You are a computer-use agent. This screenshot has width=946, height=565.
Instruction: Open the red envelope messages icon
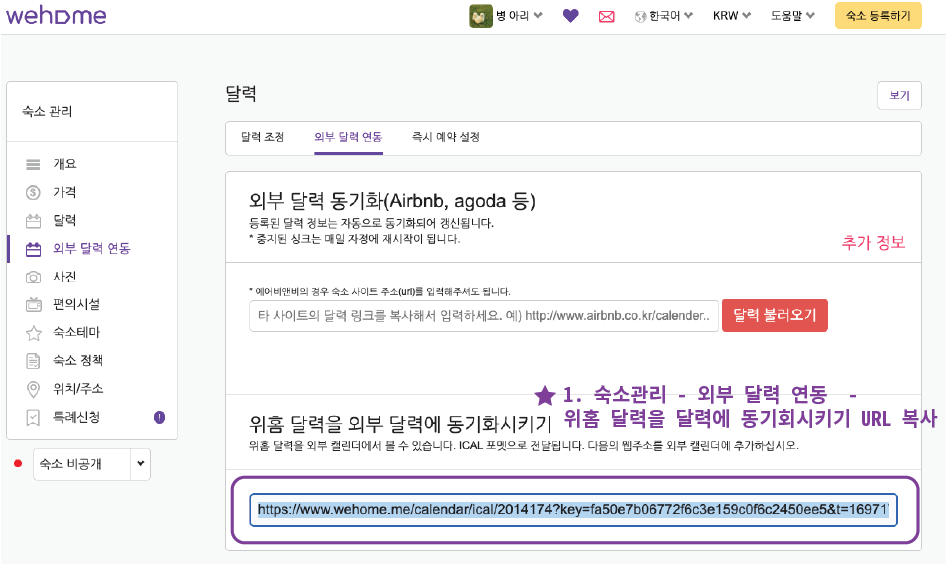click(606, 16)
